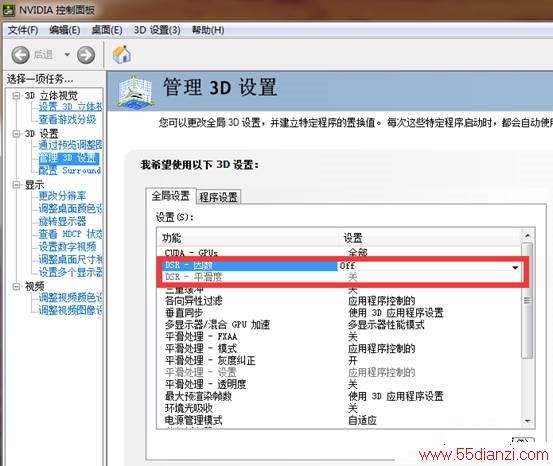Viewport: 553px width, 466px height.
Task: Open the 3D 设置(3) menu
Action: click(x=157, y=30)
